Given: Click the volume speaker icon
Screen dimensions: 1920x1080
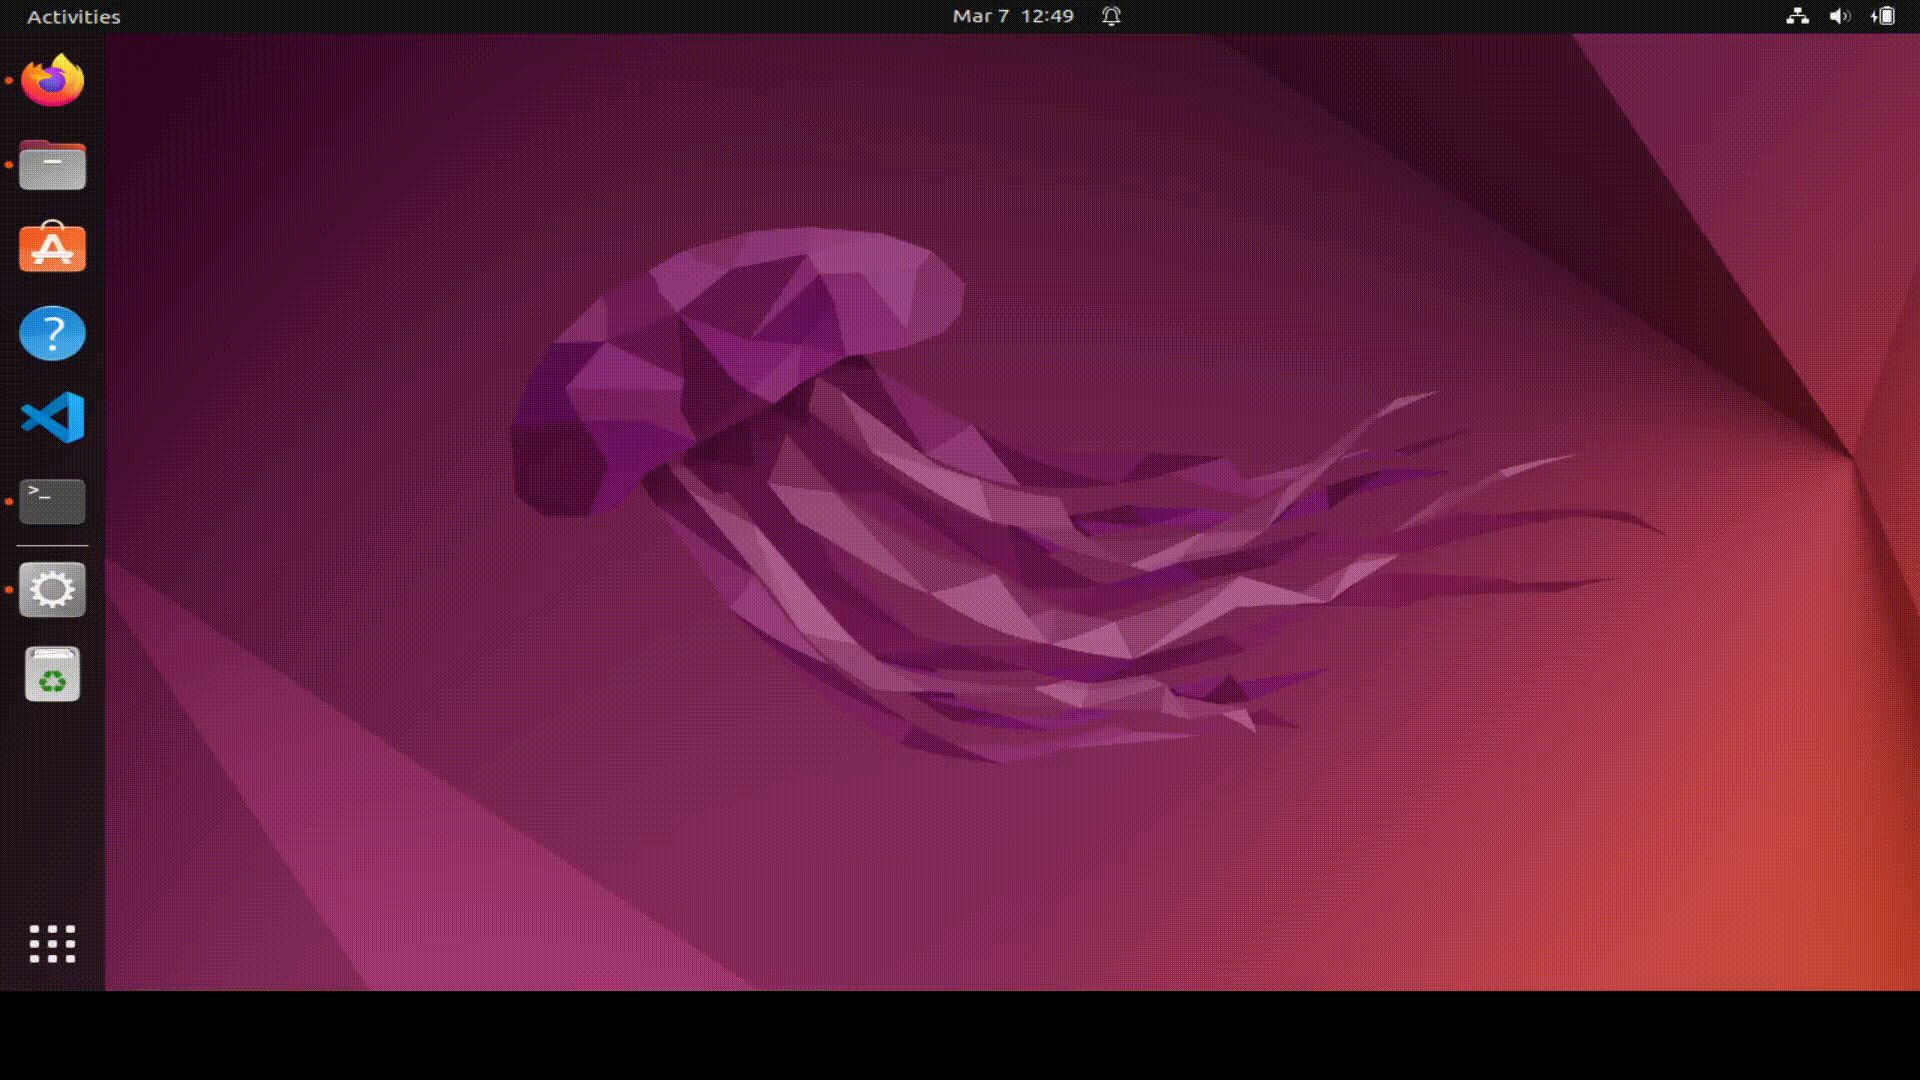Looking at the screenshot, I should click(1839, 16).
